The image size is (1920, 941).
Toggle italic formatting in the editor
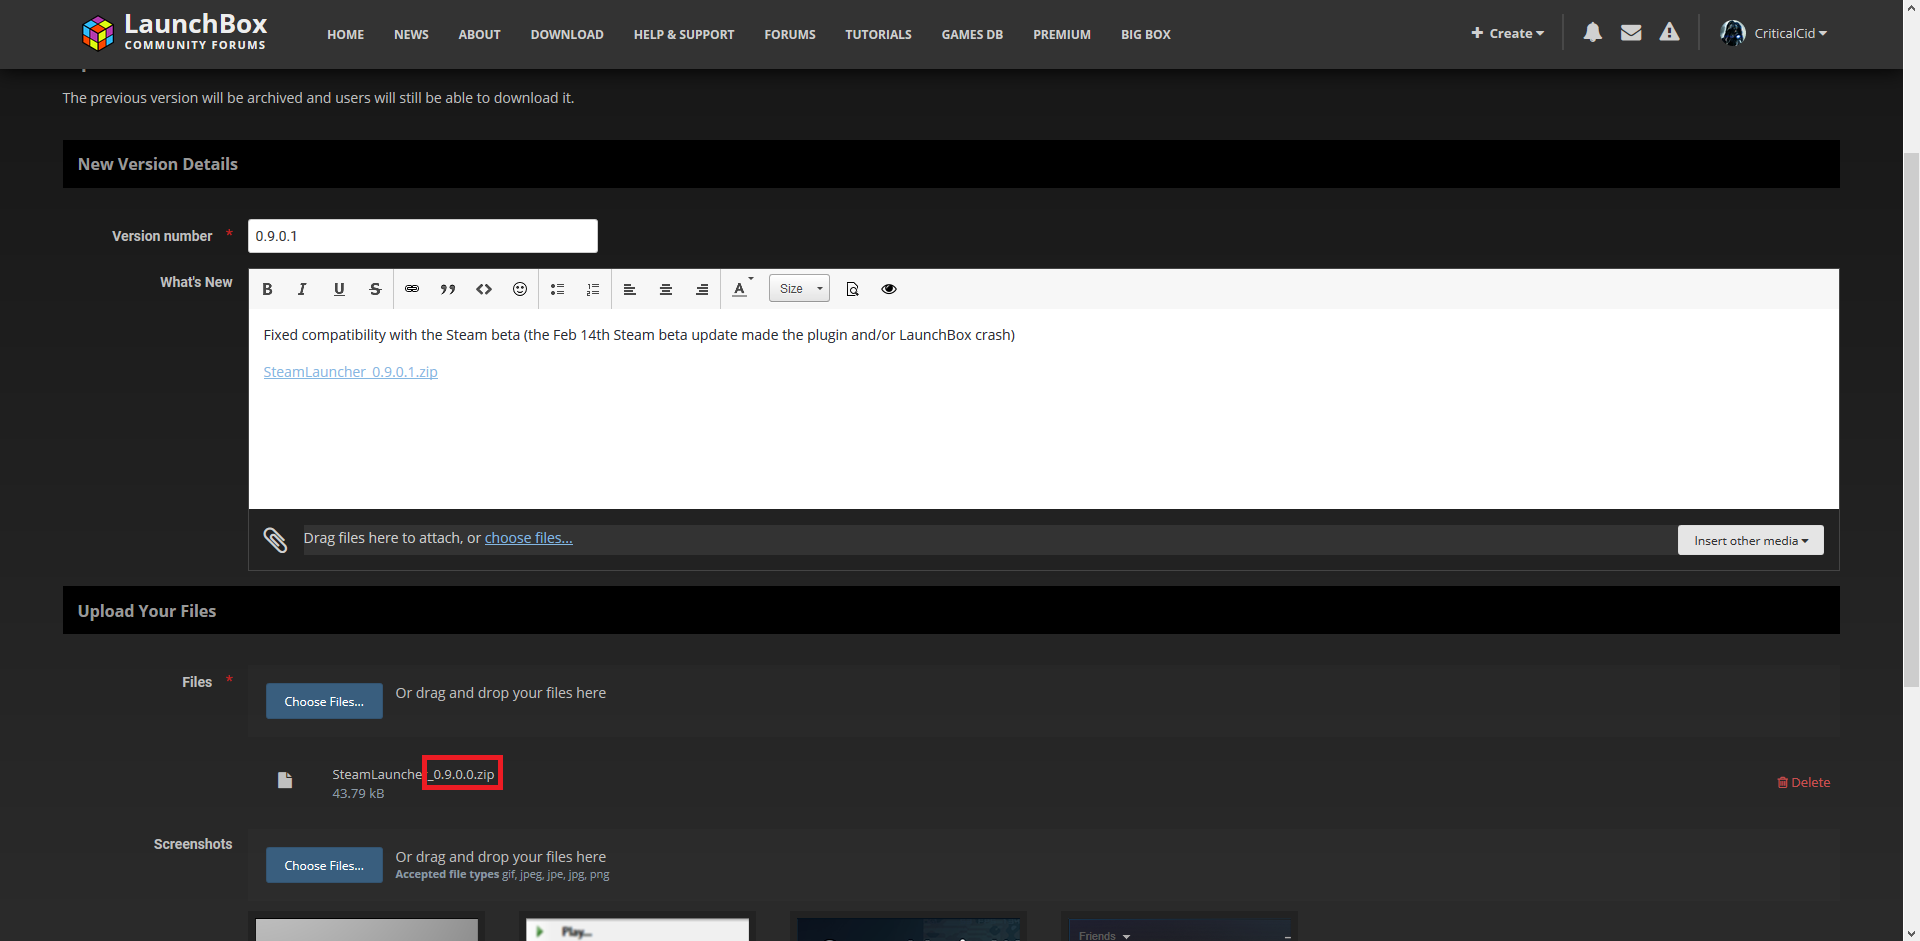click(302, 289)
